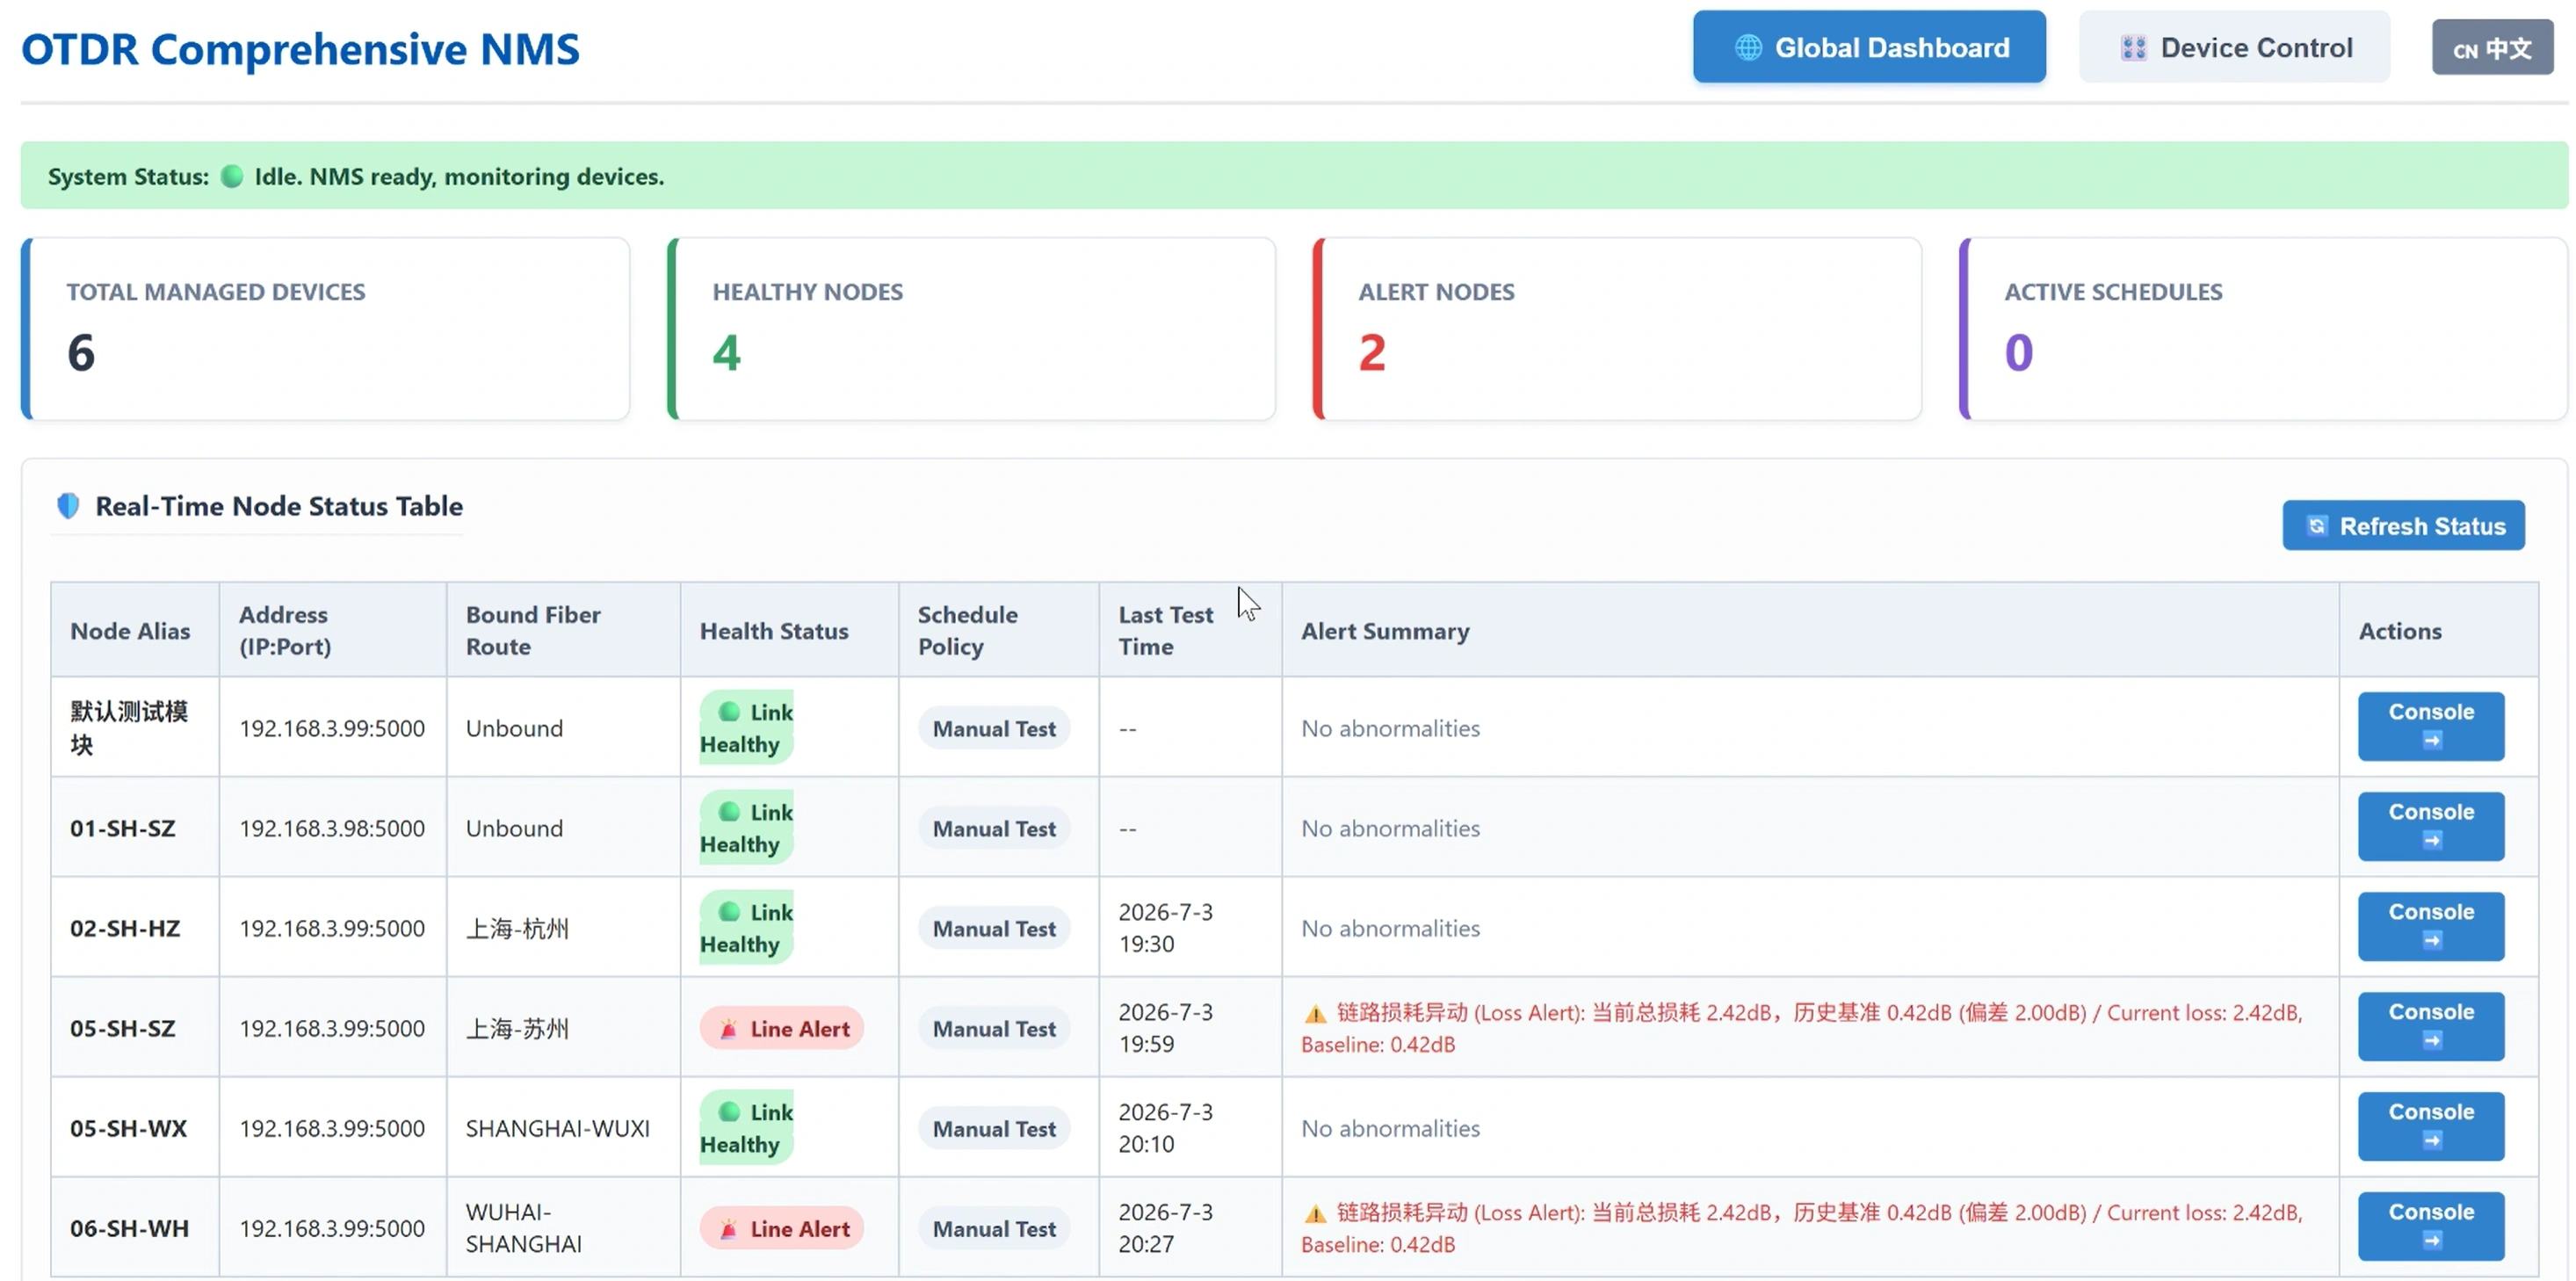Click the Idle. NMS ready system status message
Screen dimensions: 2576x1281
(x=459, y=176)
